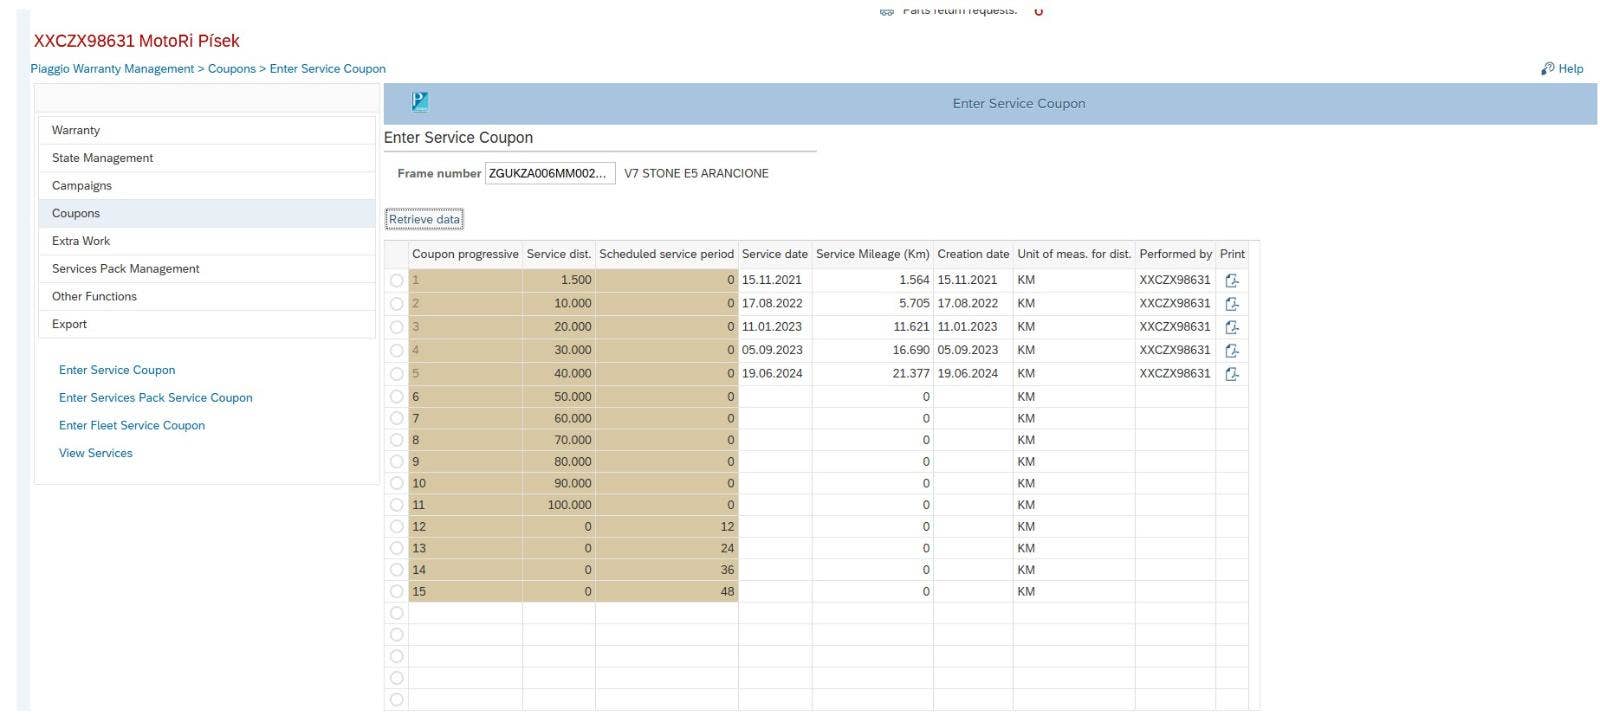Click the Help link text
Viewport: 1600px width, 716px height.
point(1571,69)
